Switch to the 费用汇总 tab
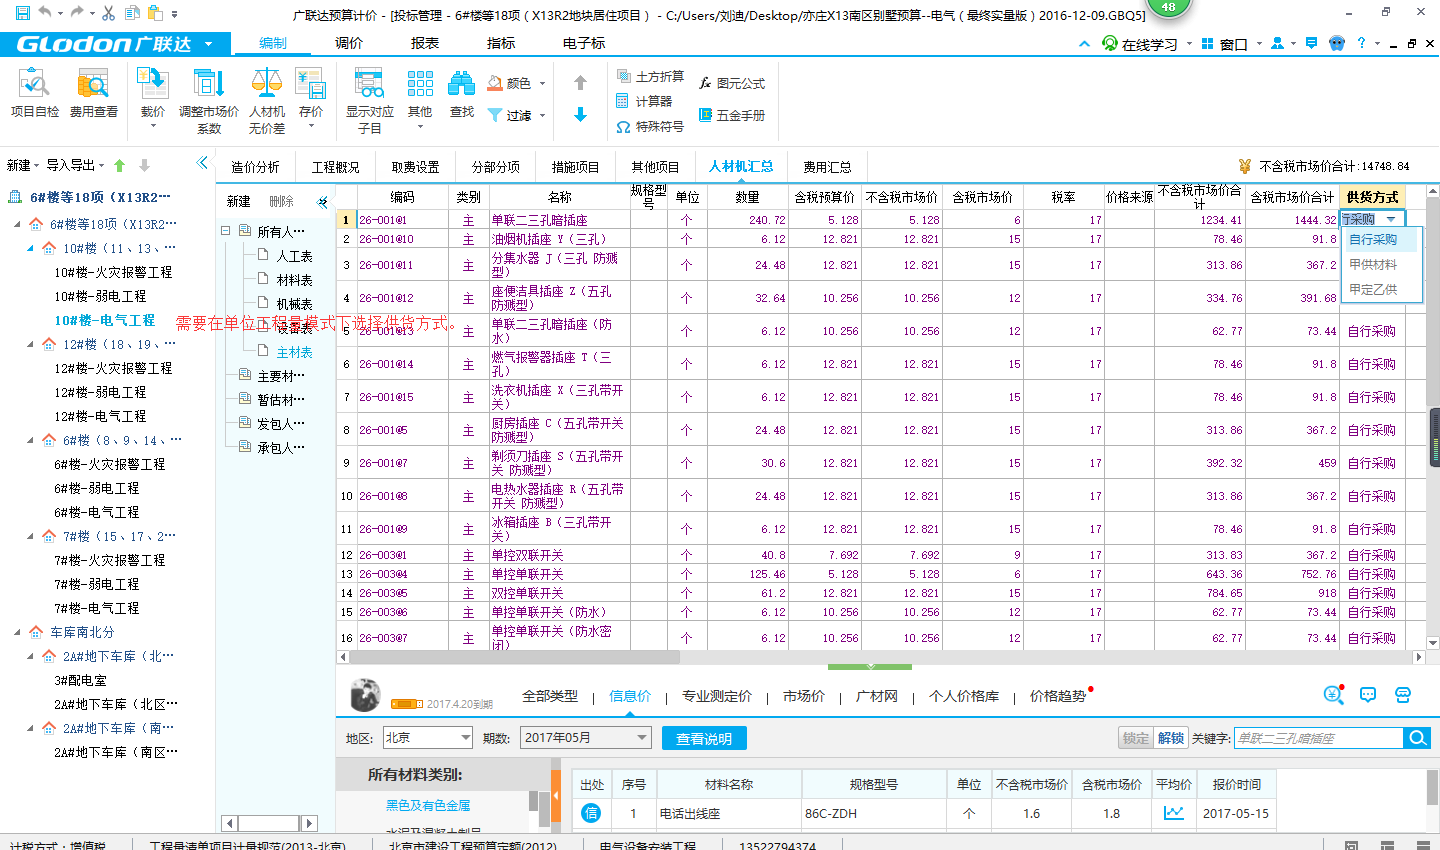The height and width of the screenshot is (850, 1440). (827, 167)
